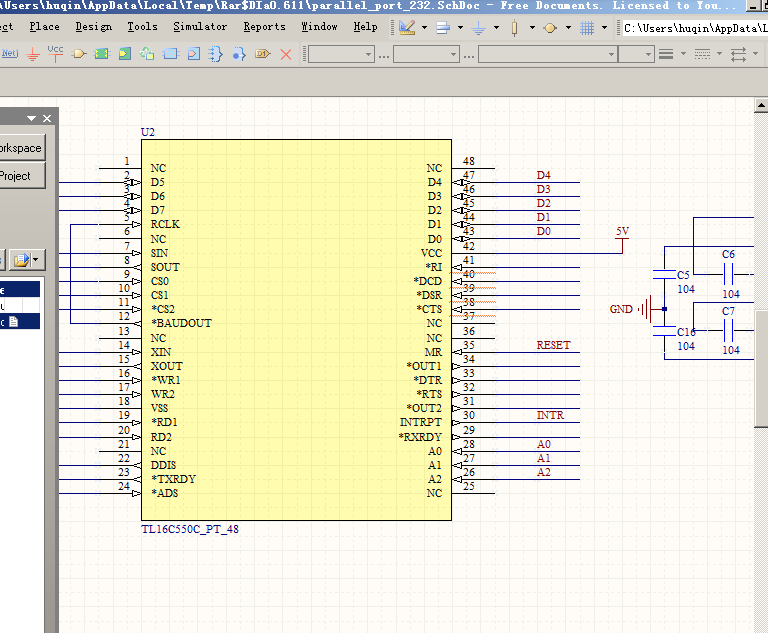Select the GND power port tool
This screenshot has height=633, width=768.
[x=33, y=54]
